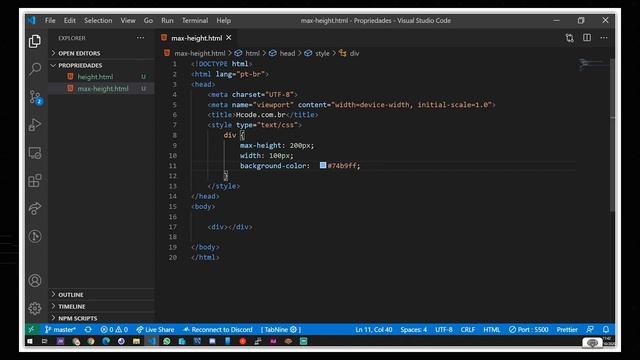Open errors and warnings count in status bar

tap(114, 329)
